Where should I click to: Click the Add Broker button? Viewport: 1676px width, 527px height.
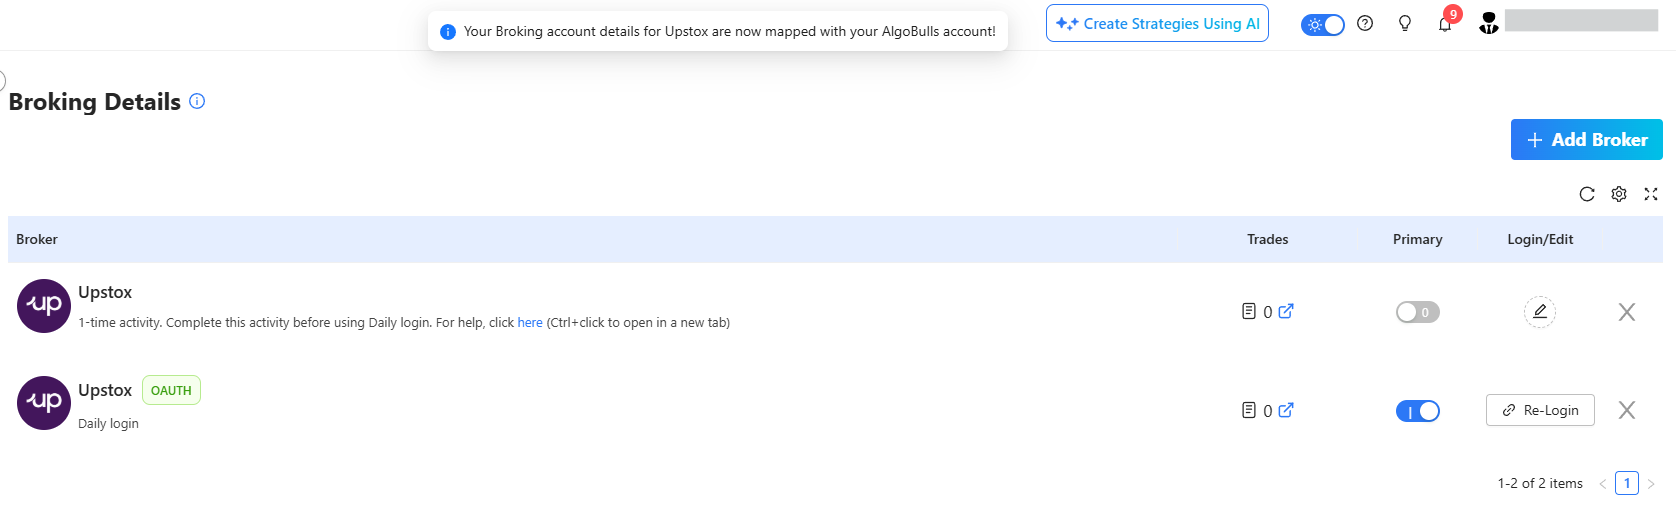[x=1586, y=140]
